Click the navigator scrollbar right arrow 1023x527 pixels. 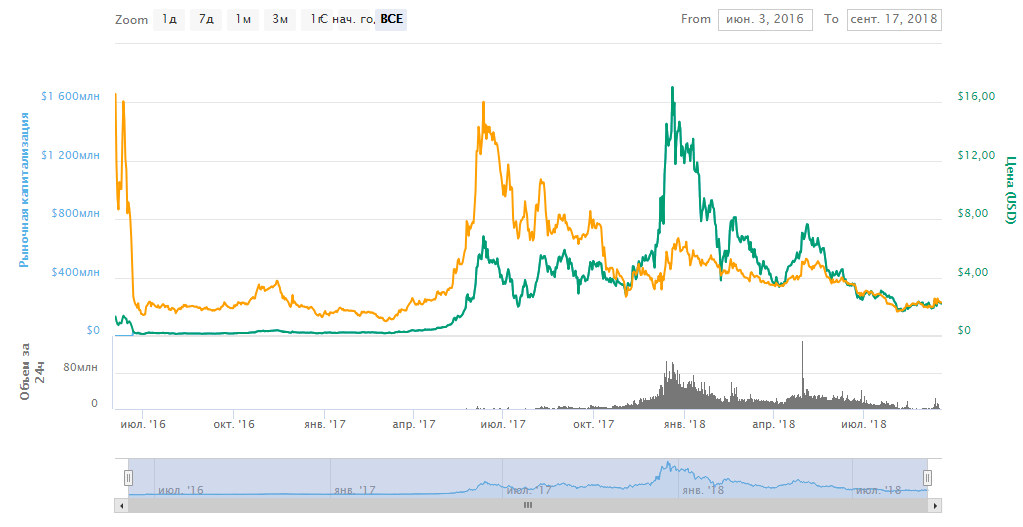click(935, 505)
